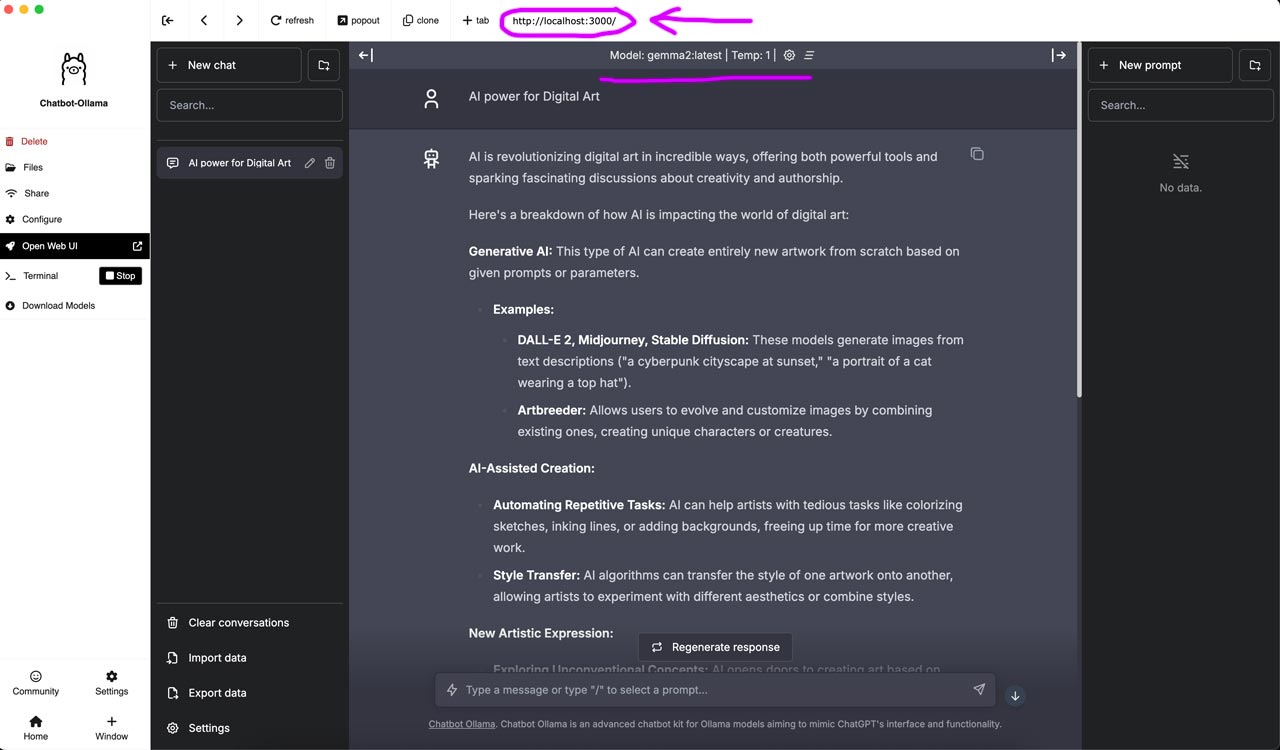Click the chat Search field
Viewport: 1280px width, 750px height.
tap(250, 105)
